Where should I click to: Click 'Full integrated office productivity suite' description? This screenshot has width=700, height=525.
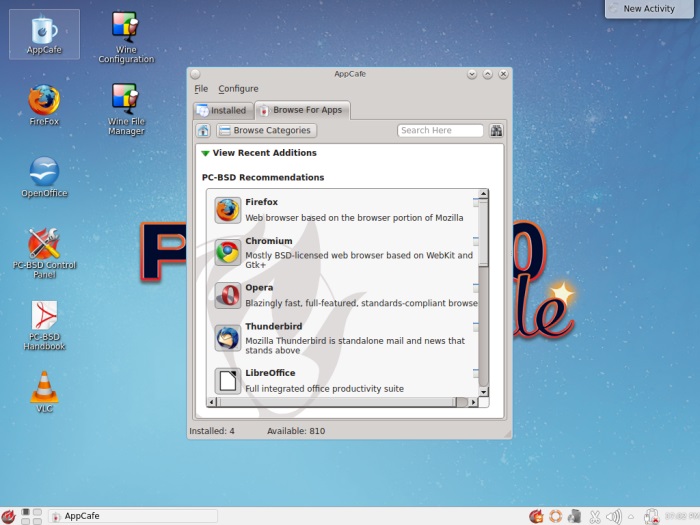point(325,389)
